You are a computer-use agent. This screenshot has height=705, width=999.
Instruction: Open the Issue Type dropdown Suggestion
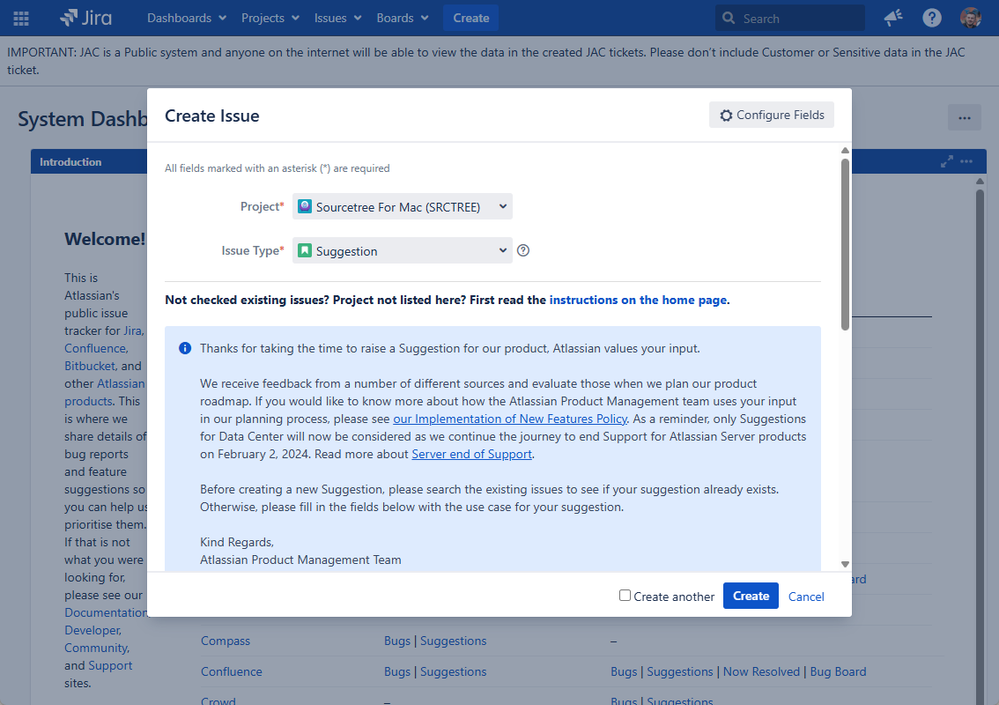point(403,250)
